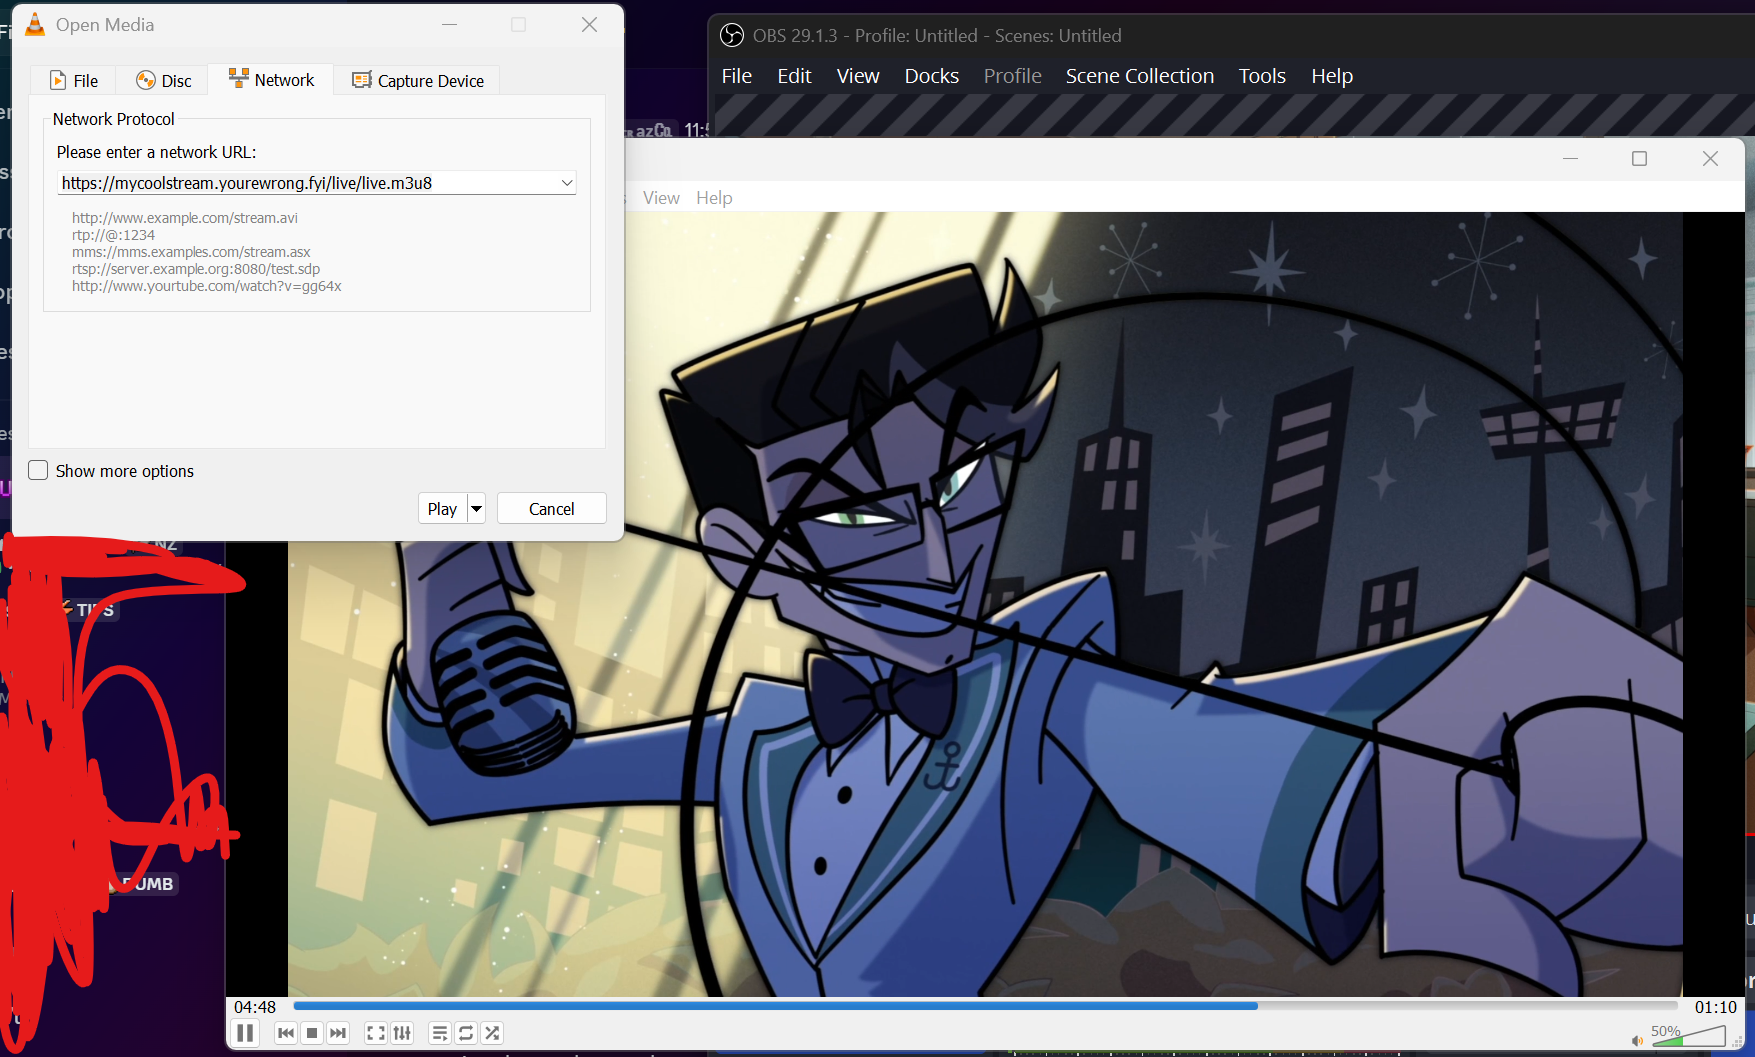
Task: Expand the network URL history dropdown
Action: 567,183
